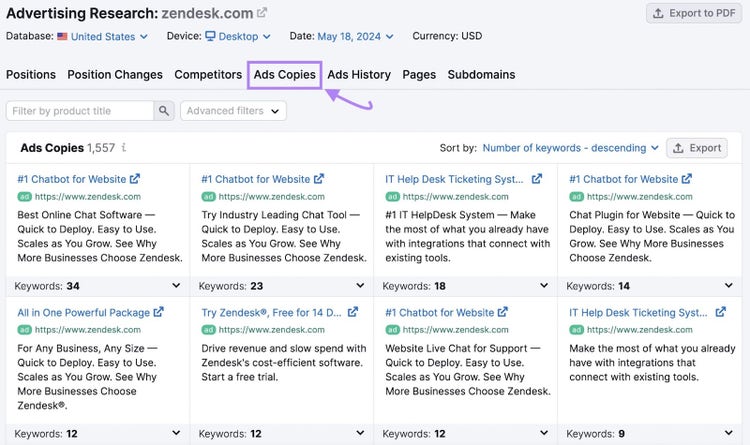Expand Keywords: 14 details
The height and width of the screenshot is (445, 750).
click(728, 286)
